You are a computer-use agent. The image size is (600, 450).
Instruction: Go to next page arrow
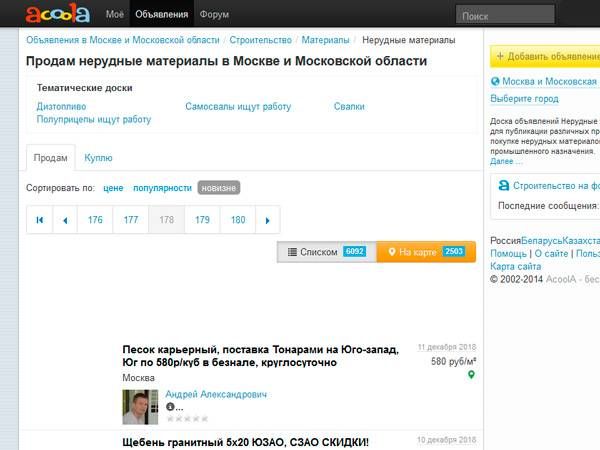[x=267, y=220]
